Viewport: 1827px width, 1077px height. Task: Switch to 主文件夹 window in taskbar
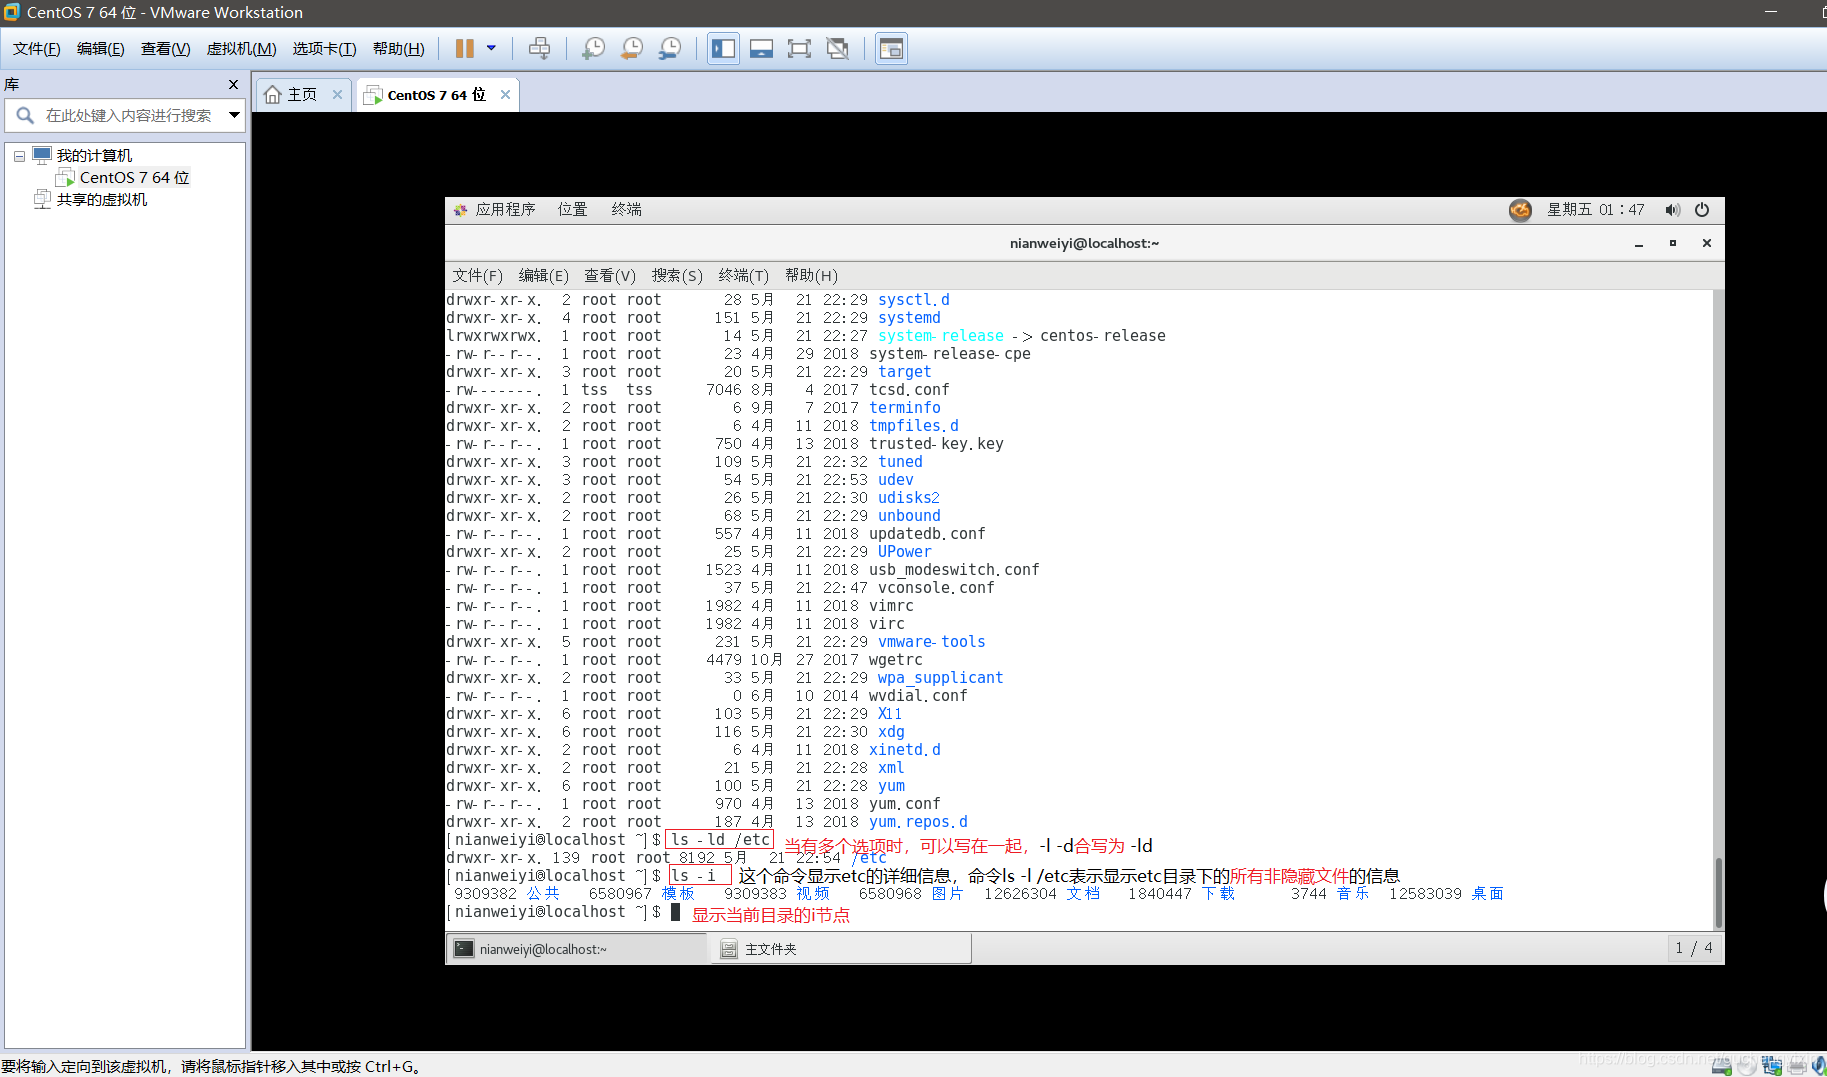[x=840, y=949]
